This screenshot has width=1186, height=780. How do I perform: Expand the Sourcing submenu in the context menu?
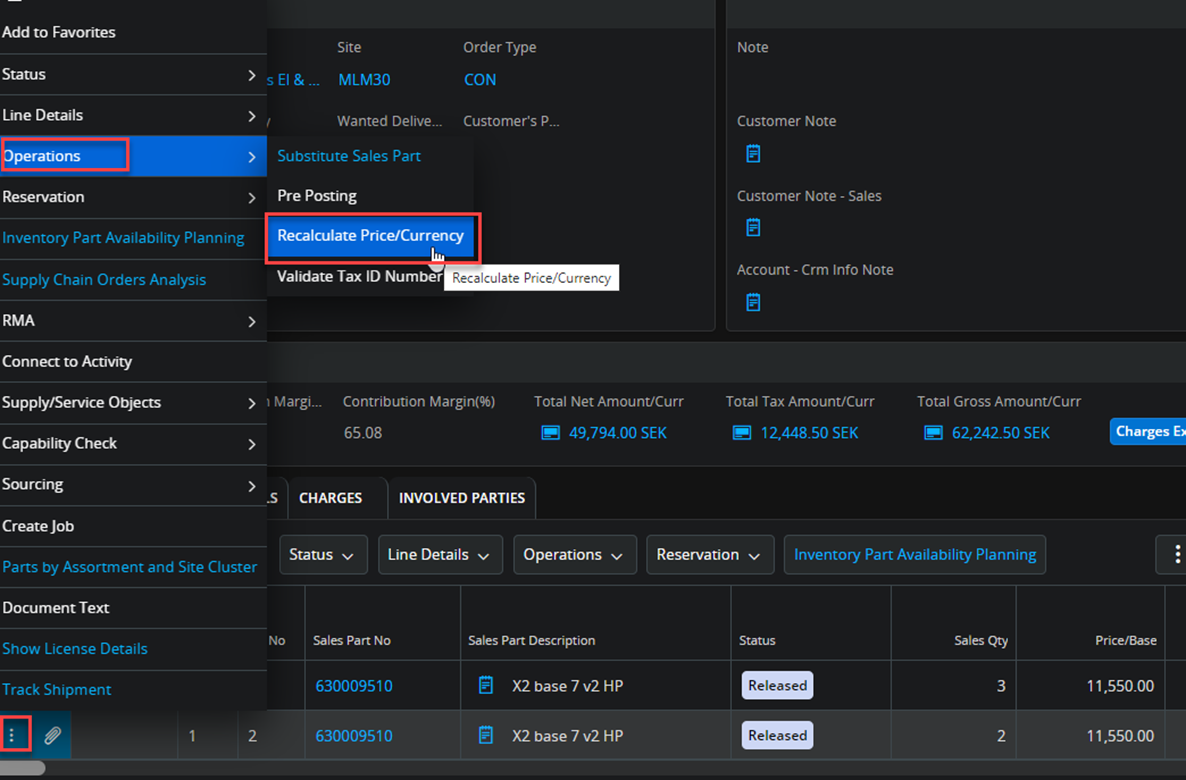(130, 485)
